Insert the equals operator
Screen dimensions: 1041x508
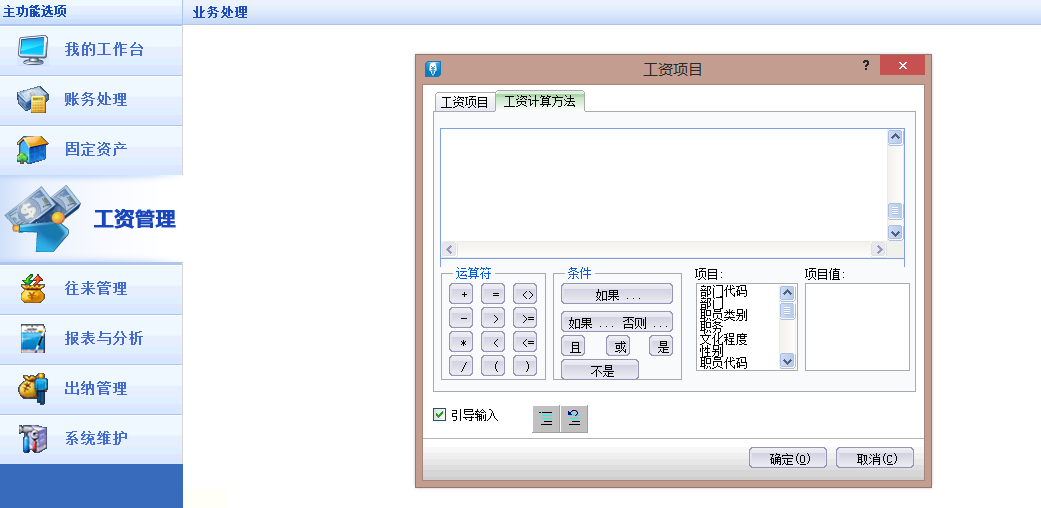click(x=493, y=294)
